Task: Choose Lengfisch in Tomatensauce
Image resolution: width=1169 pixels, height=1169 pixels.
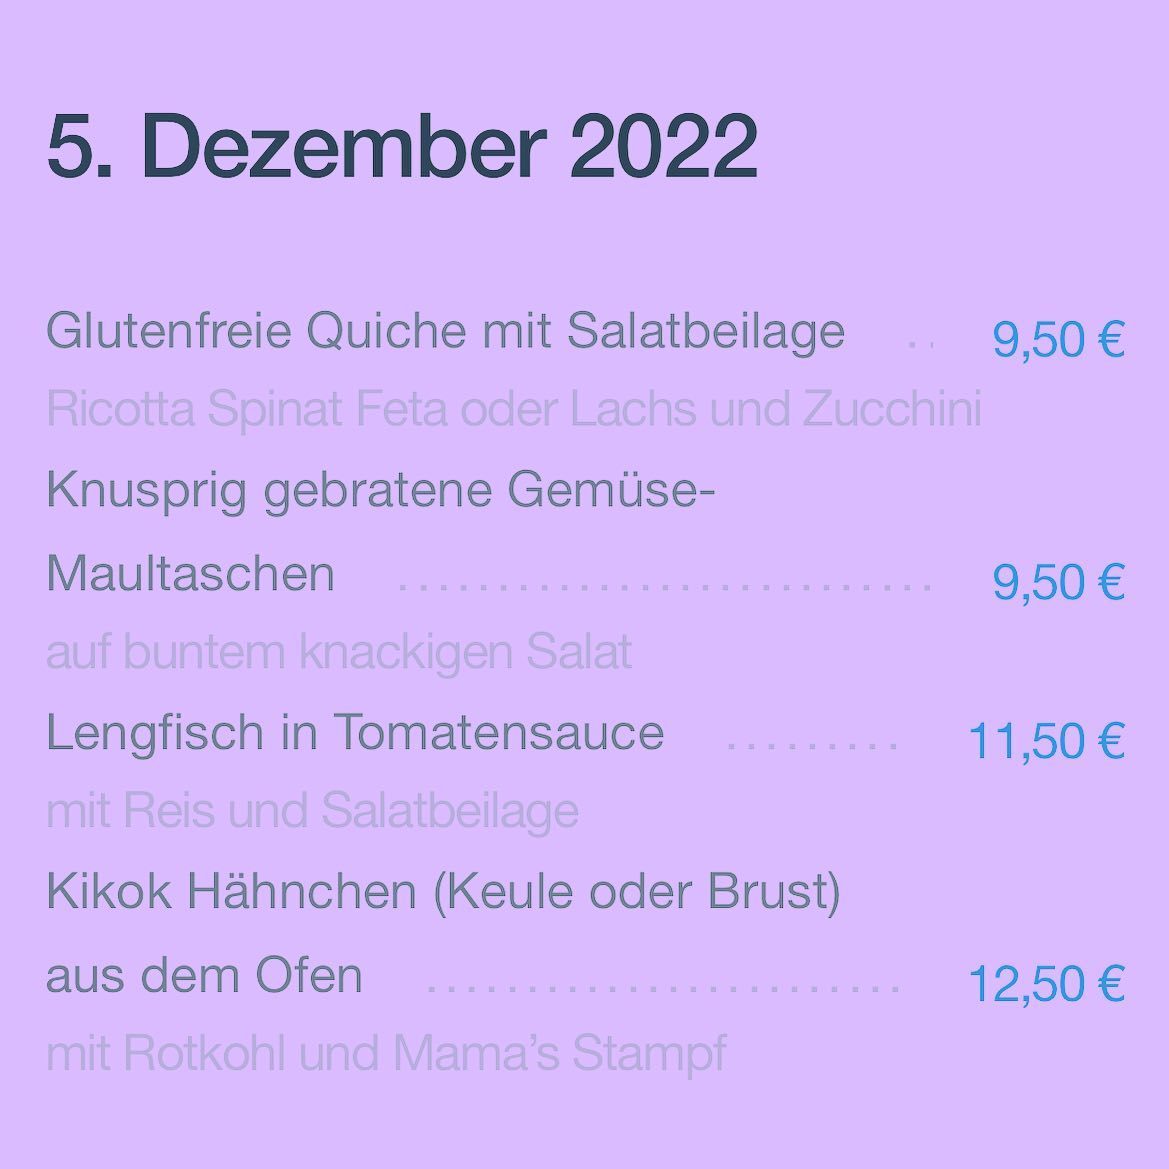Action: [x=355, y=734]
